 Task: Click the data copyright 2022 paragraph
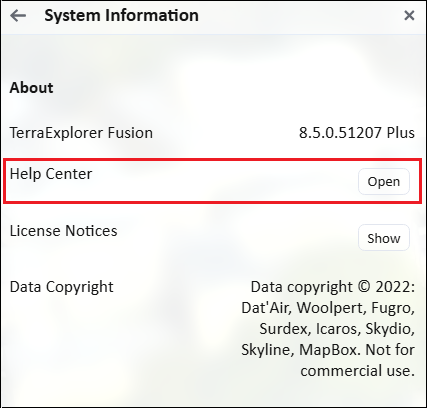(328, 329)
